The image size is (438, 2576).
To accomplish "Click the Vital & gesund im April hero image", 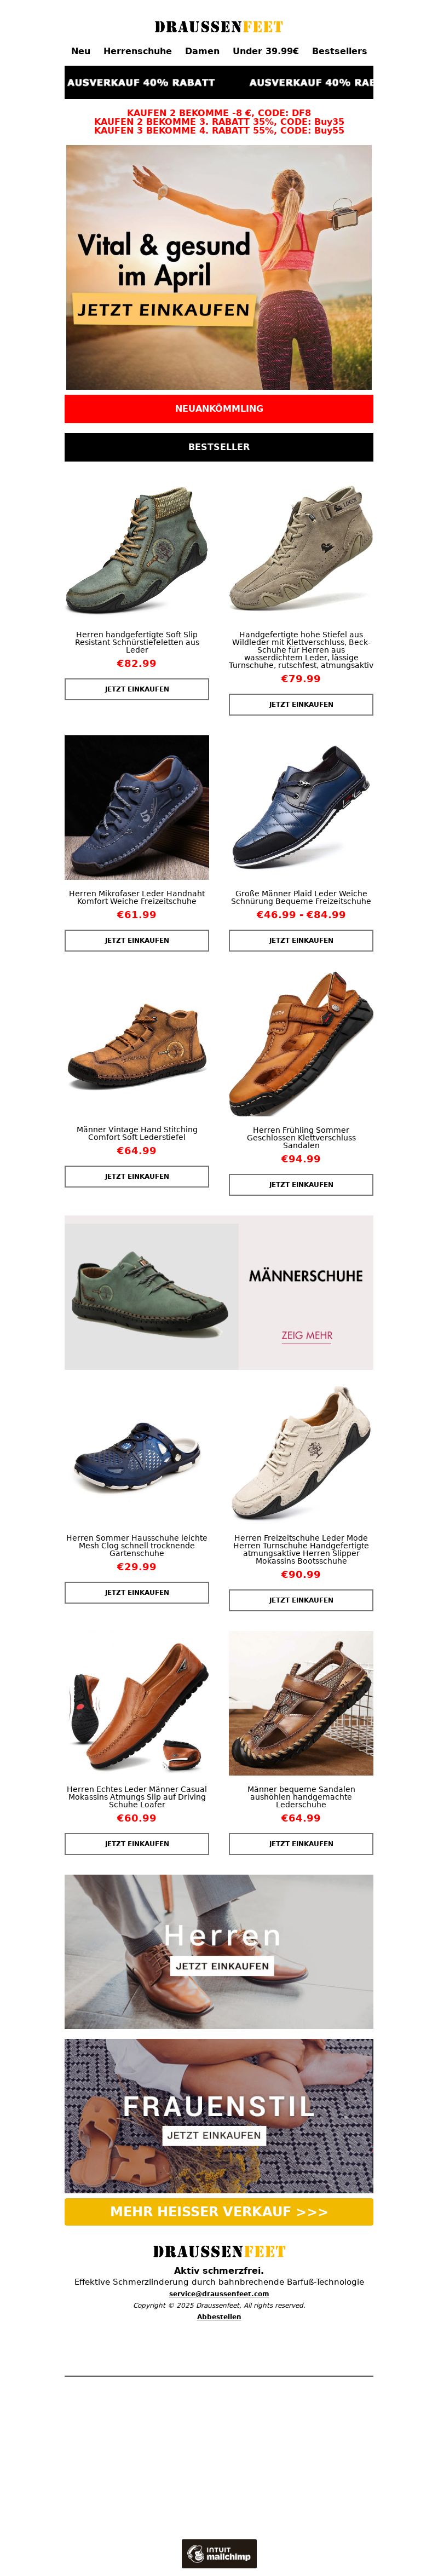I will (x=219, y=267).
